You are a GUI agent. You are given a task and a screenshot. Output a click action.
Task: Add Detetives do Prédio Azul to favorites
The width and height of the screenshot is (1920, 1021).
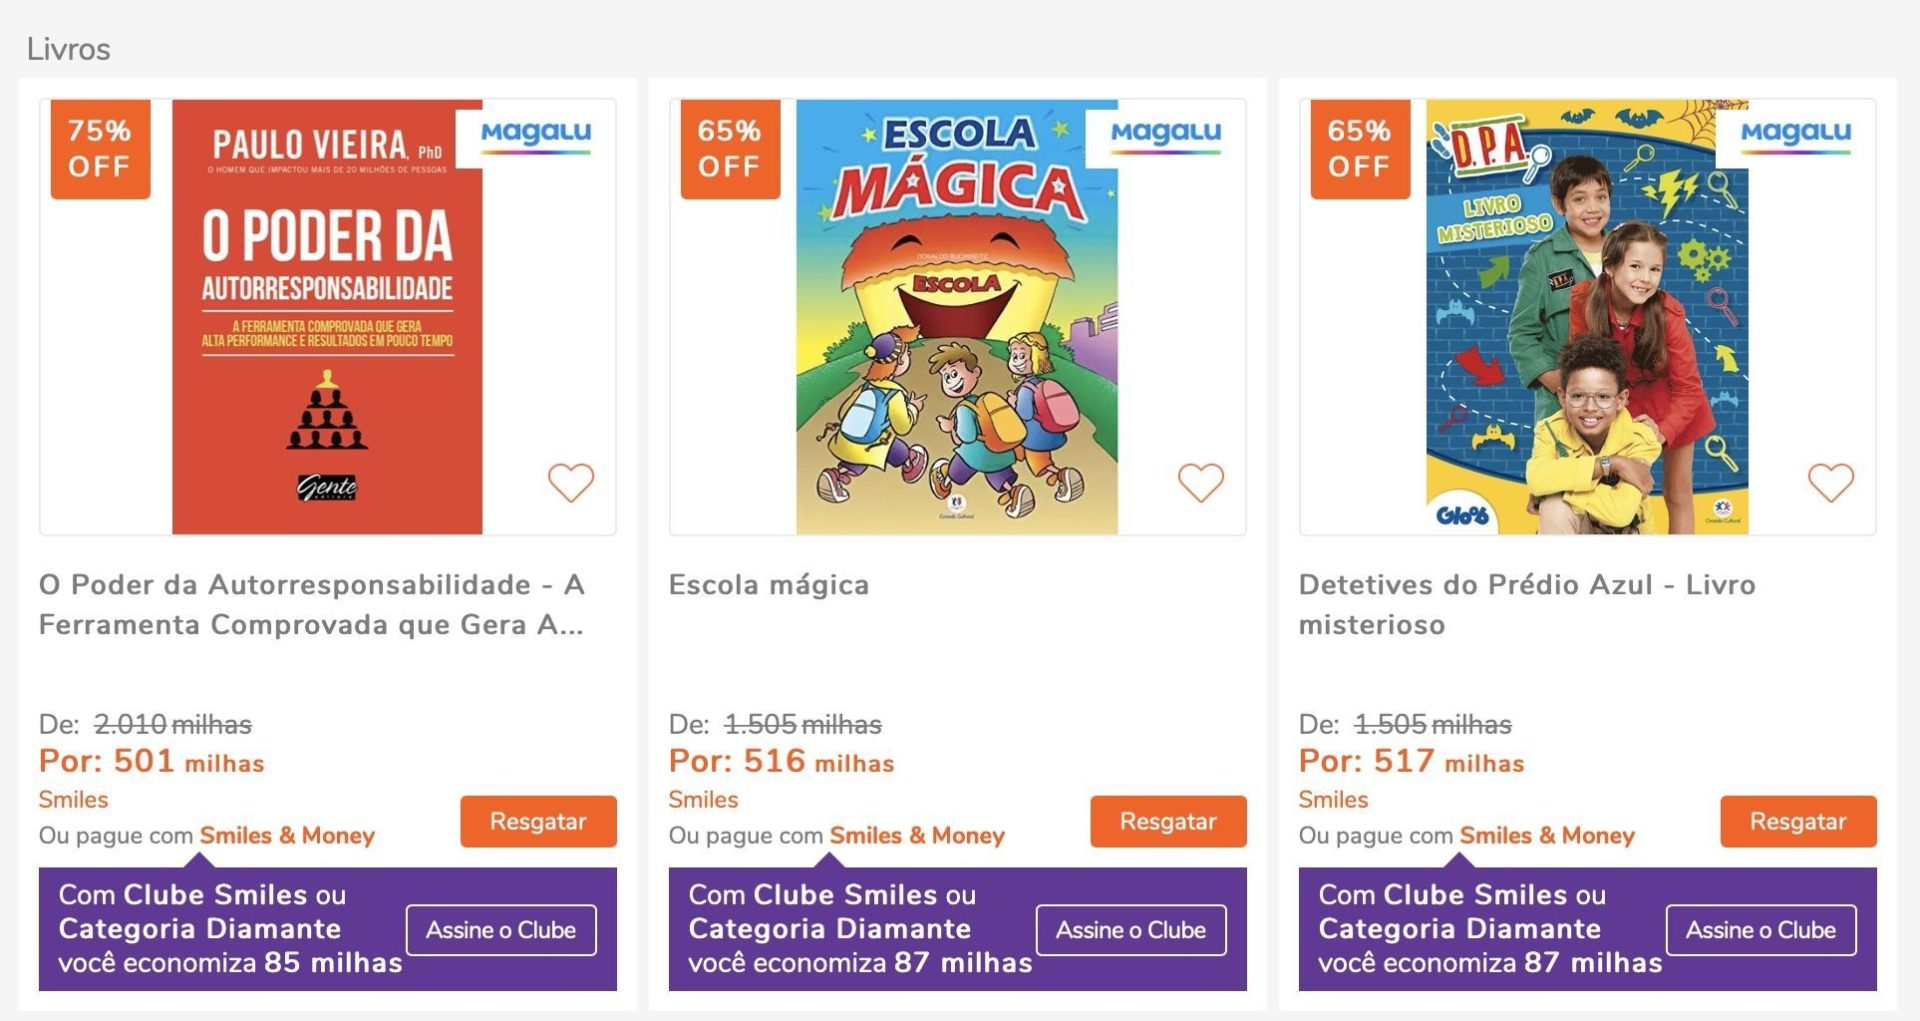[1830, 483]
